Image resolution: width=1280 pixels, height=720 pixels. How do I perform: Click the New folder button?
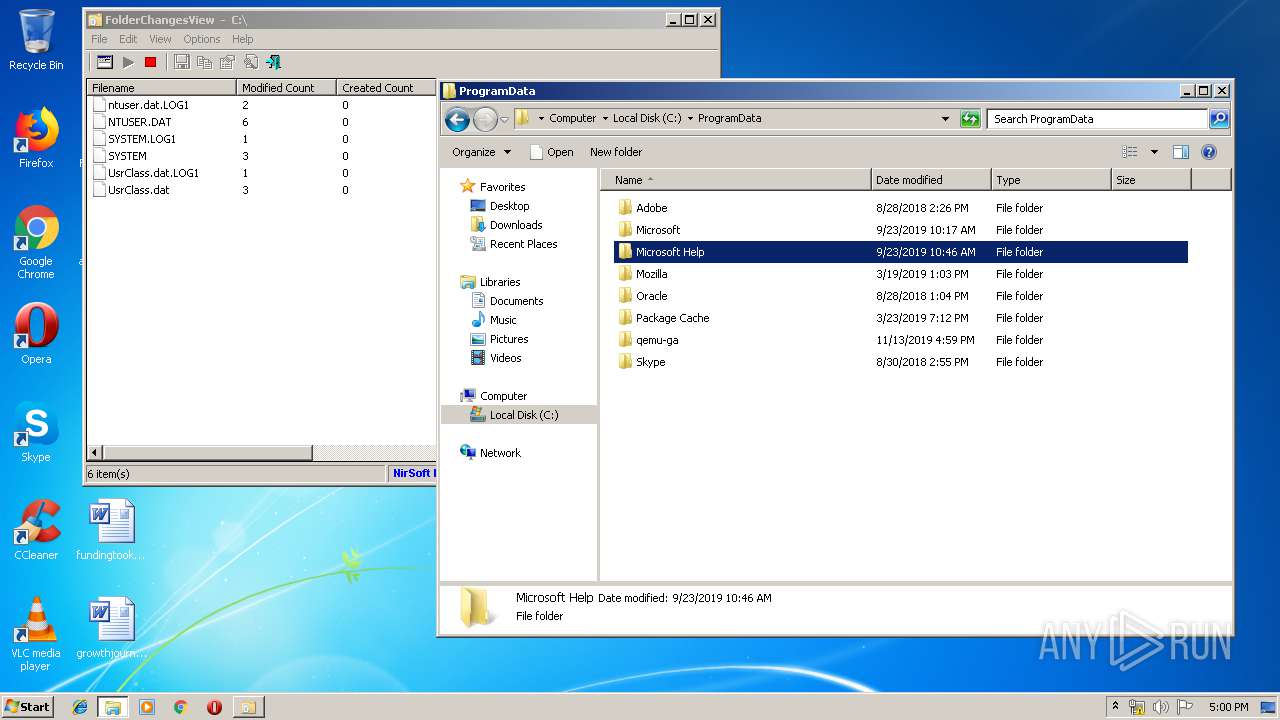tap(616, 152)
